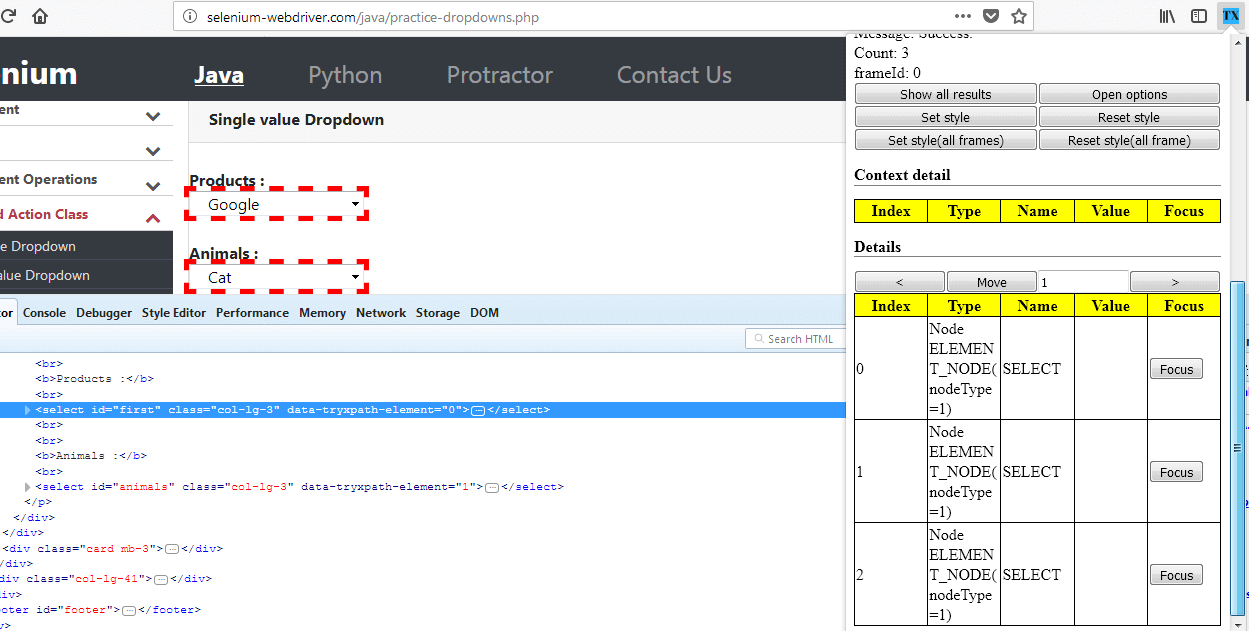1249x631 pixels.
Task: Bookmark this page with the star
Action: pyautogui.click(x=1017, y=16)
